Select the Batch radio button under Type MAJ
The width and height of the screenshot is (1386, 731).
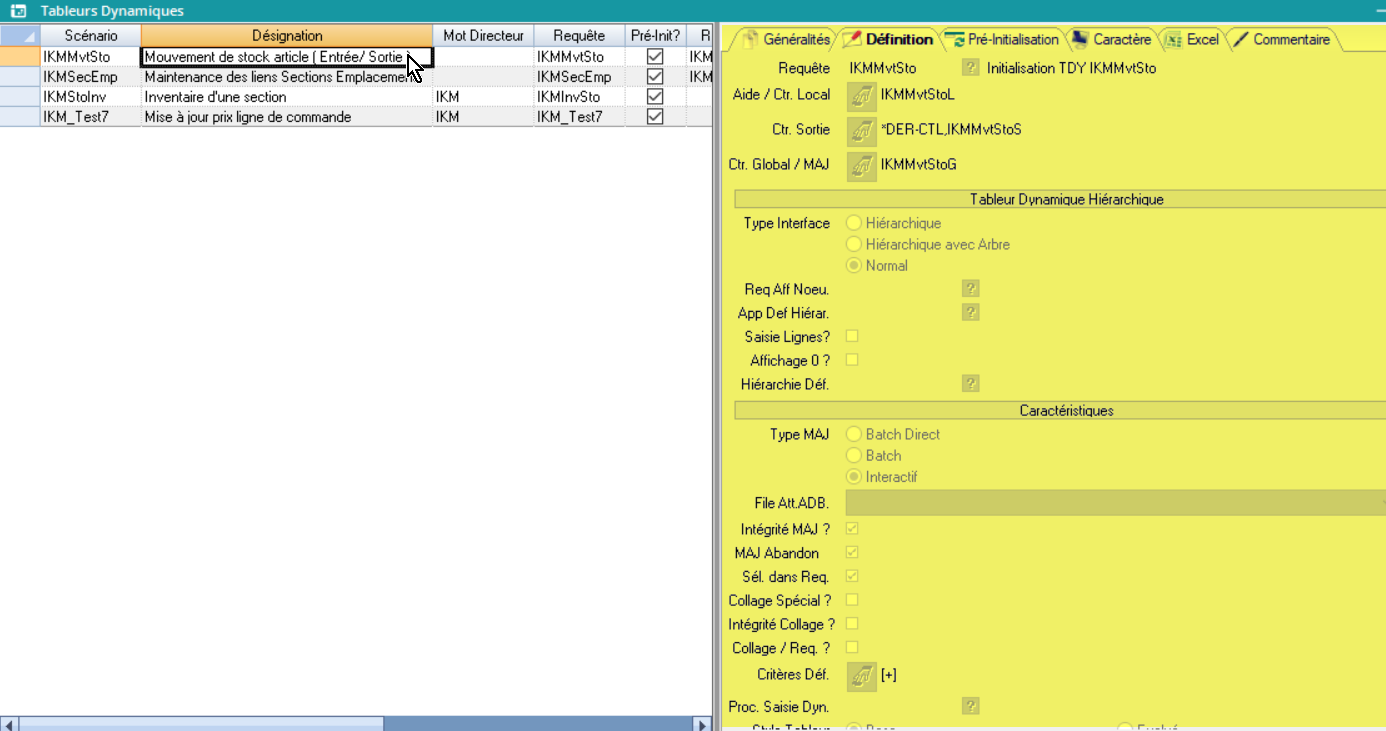click(x=852, y=455)
